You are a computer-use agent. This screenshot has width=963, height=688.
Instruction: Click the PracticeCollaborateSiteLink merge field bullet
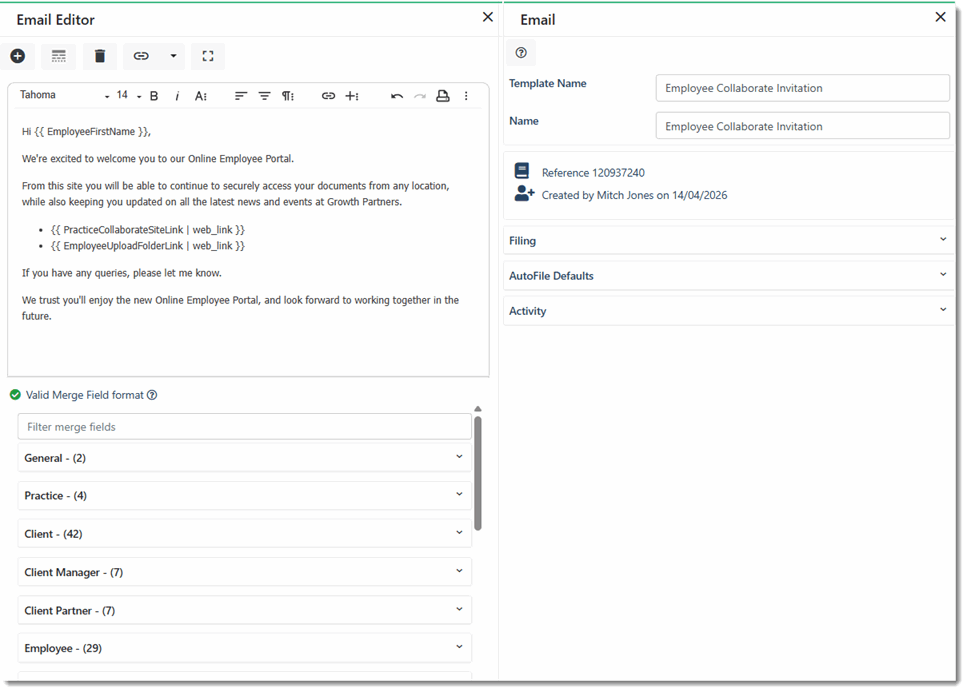click(x=147, y=230)
